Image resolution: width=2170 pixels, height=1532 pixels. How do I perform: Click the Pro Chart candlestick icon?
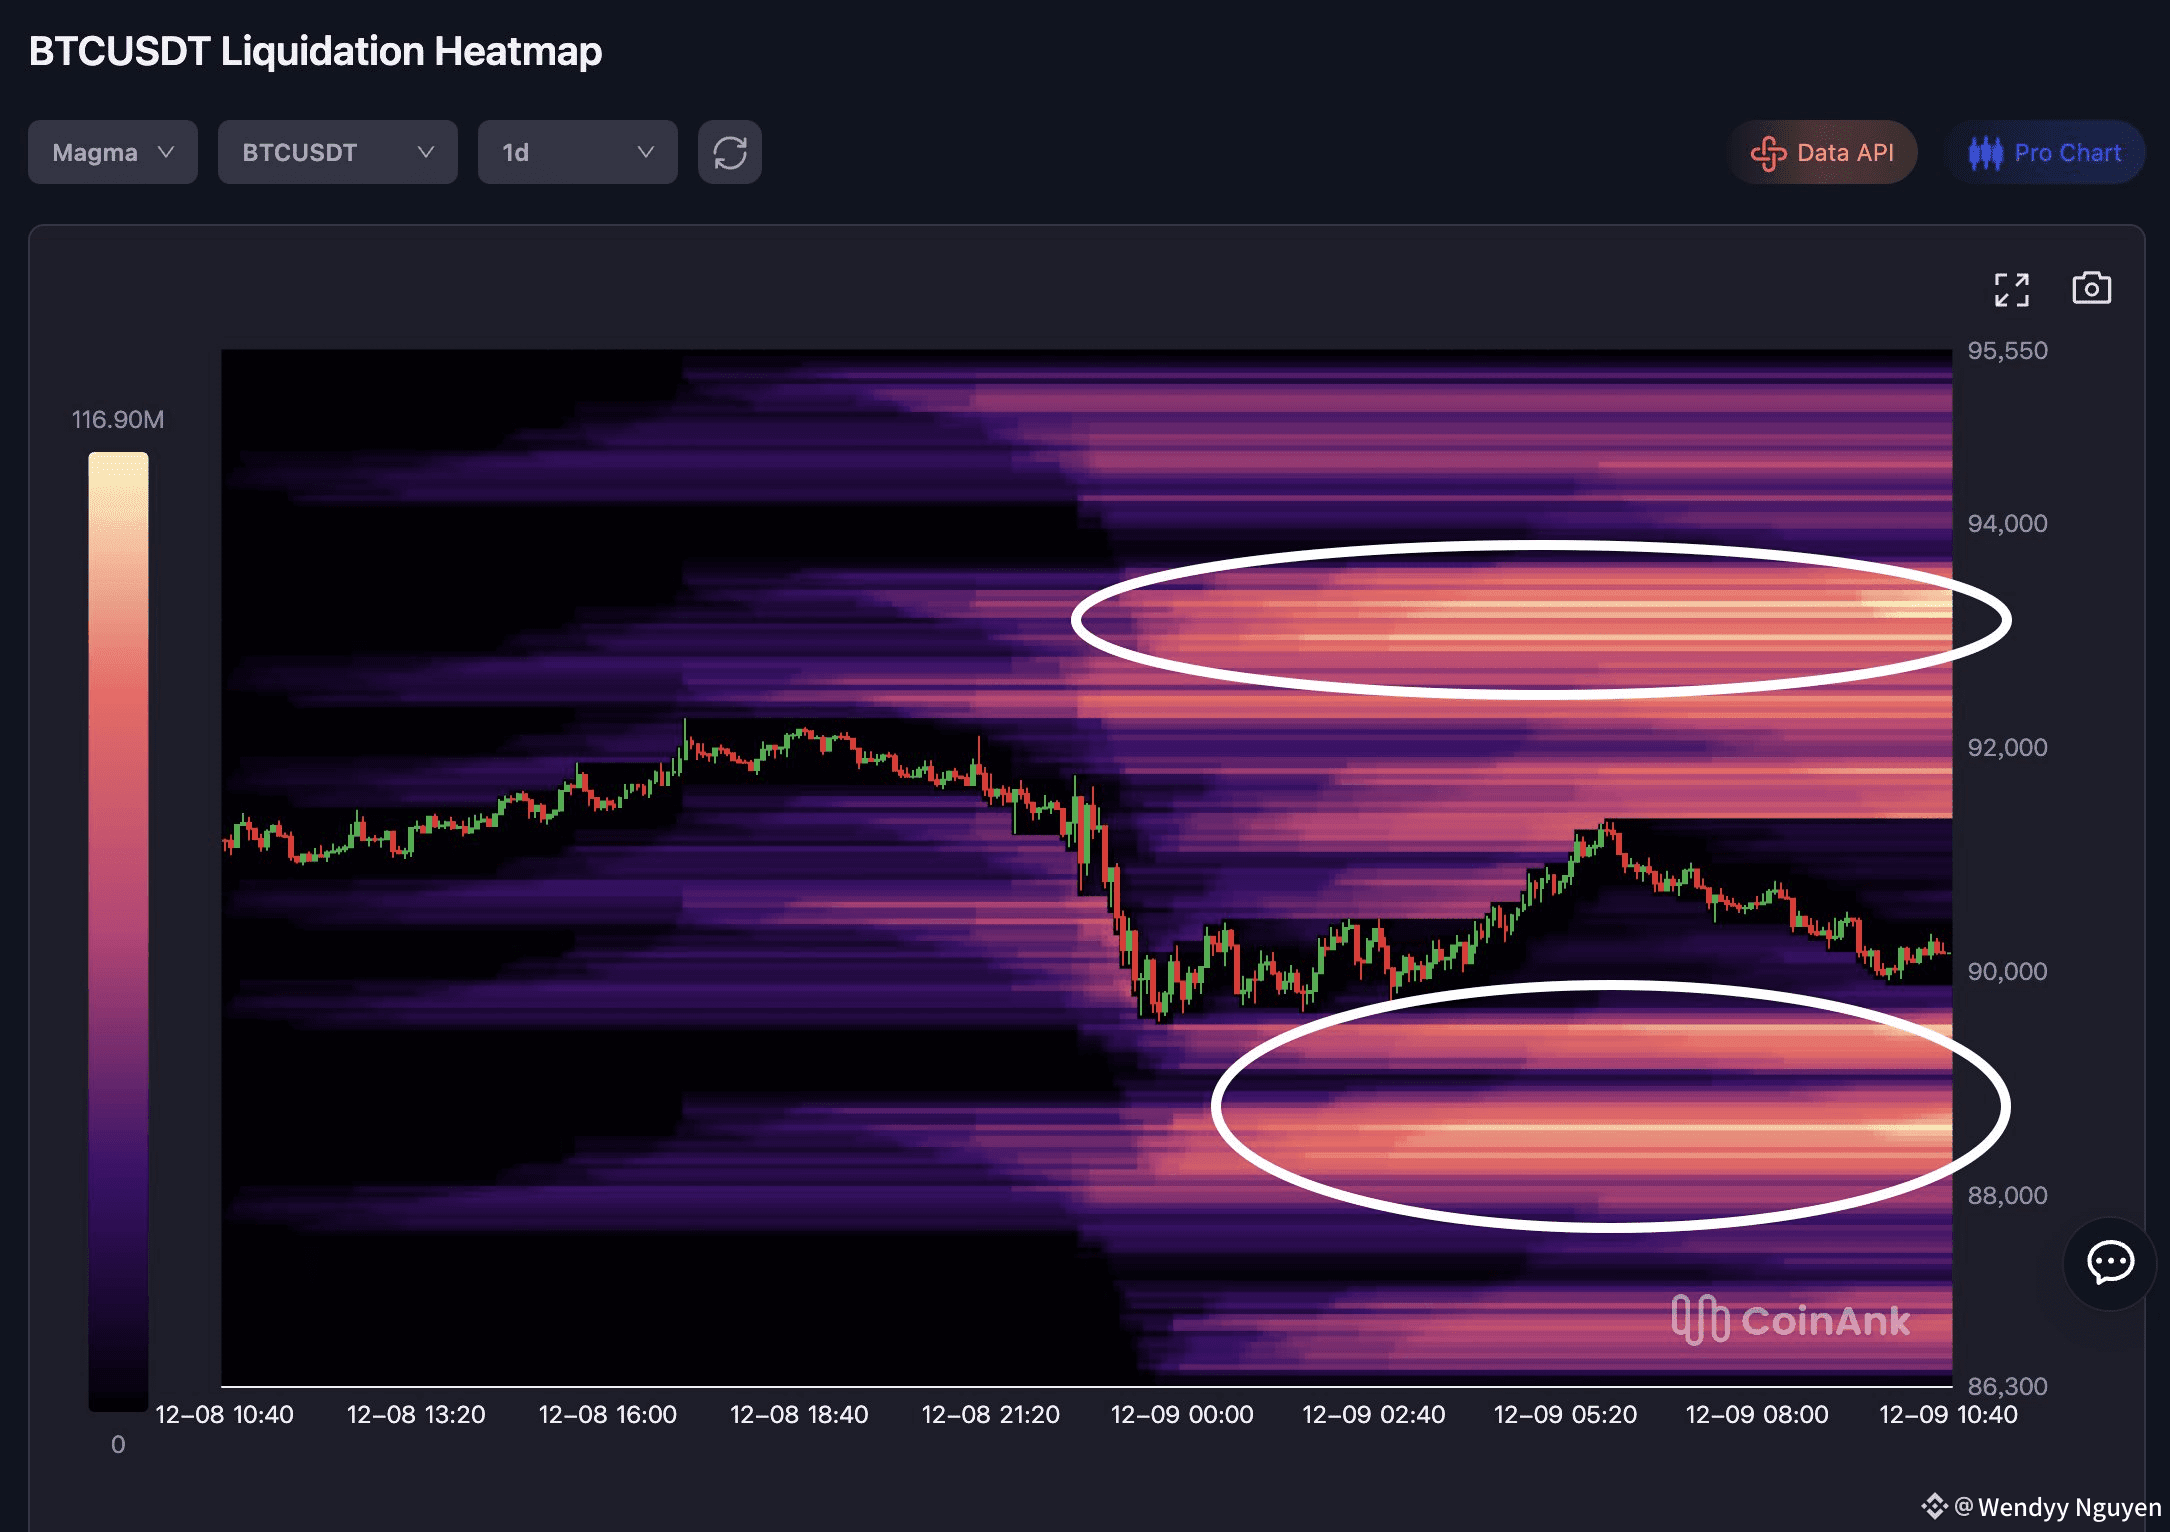click(x=1985, y=152)
